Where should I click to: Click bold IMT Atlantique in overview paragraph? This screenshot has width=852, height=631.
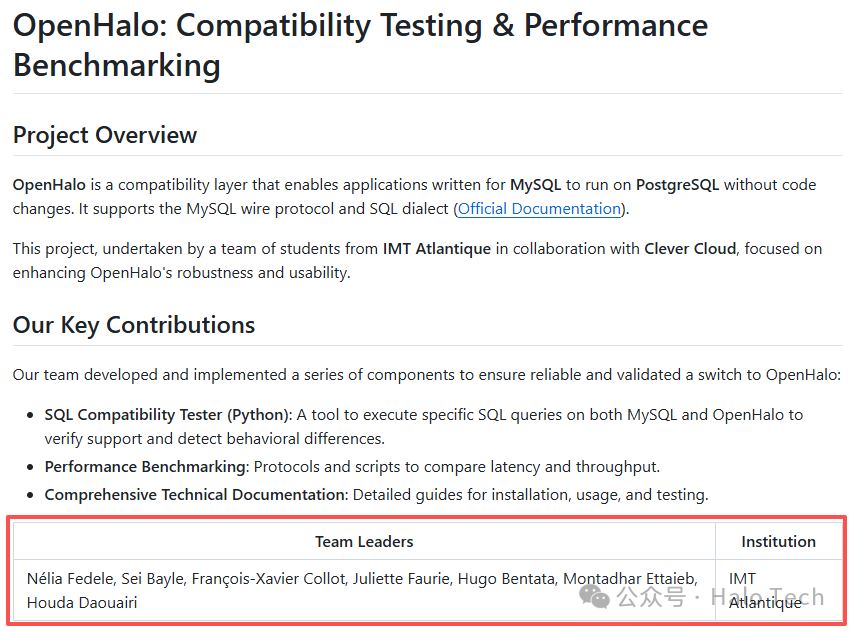click(x=436, y=248)
